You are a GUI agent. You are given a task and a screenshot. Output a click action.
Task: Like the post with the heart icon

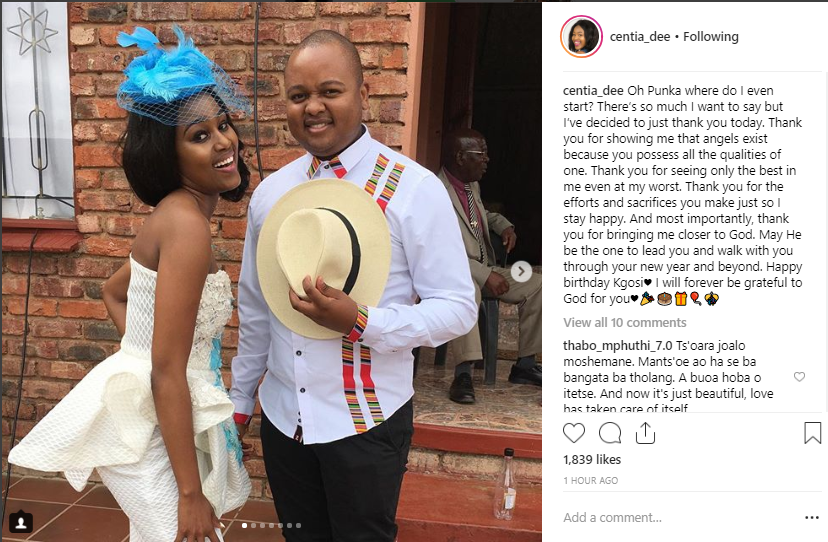(573, 433)
